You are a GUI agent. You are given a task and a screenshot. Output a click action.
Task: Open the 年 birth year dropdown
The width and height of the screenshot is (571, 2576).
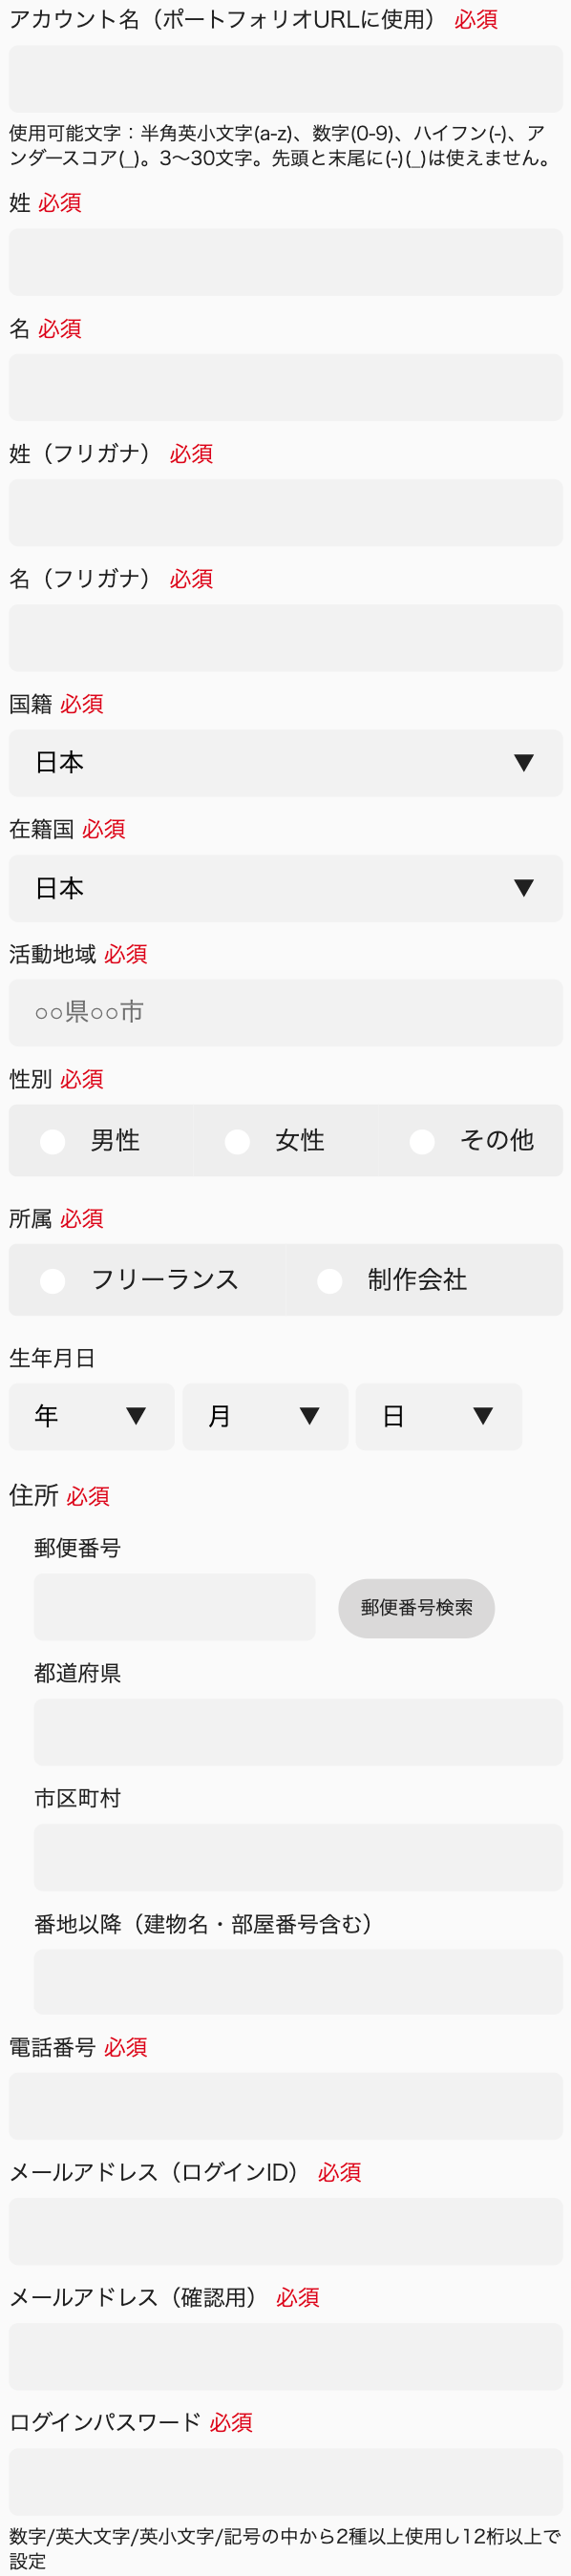coord(91,1416)
